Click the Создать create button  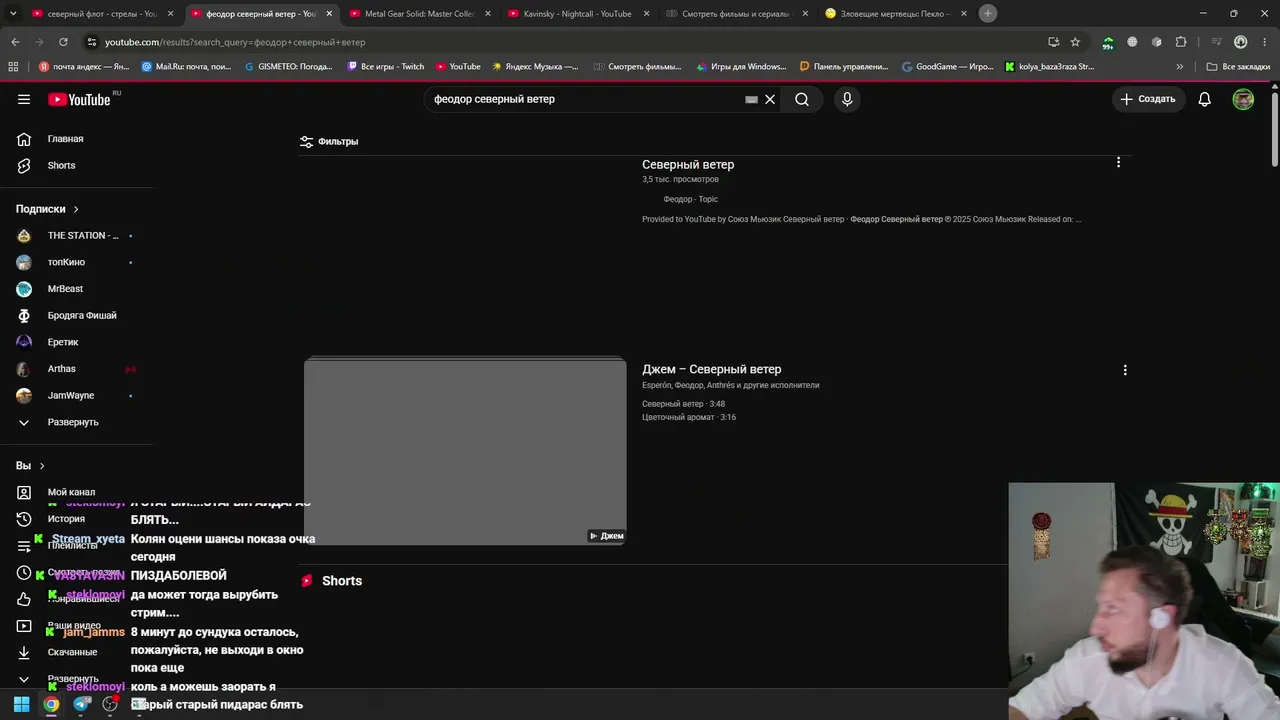pos(1148,99)
